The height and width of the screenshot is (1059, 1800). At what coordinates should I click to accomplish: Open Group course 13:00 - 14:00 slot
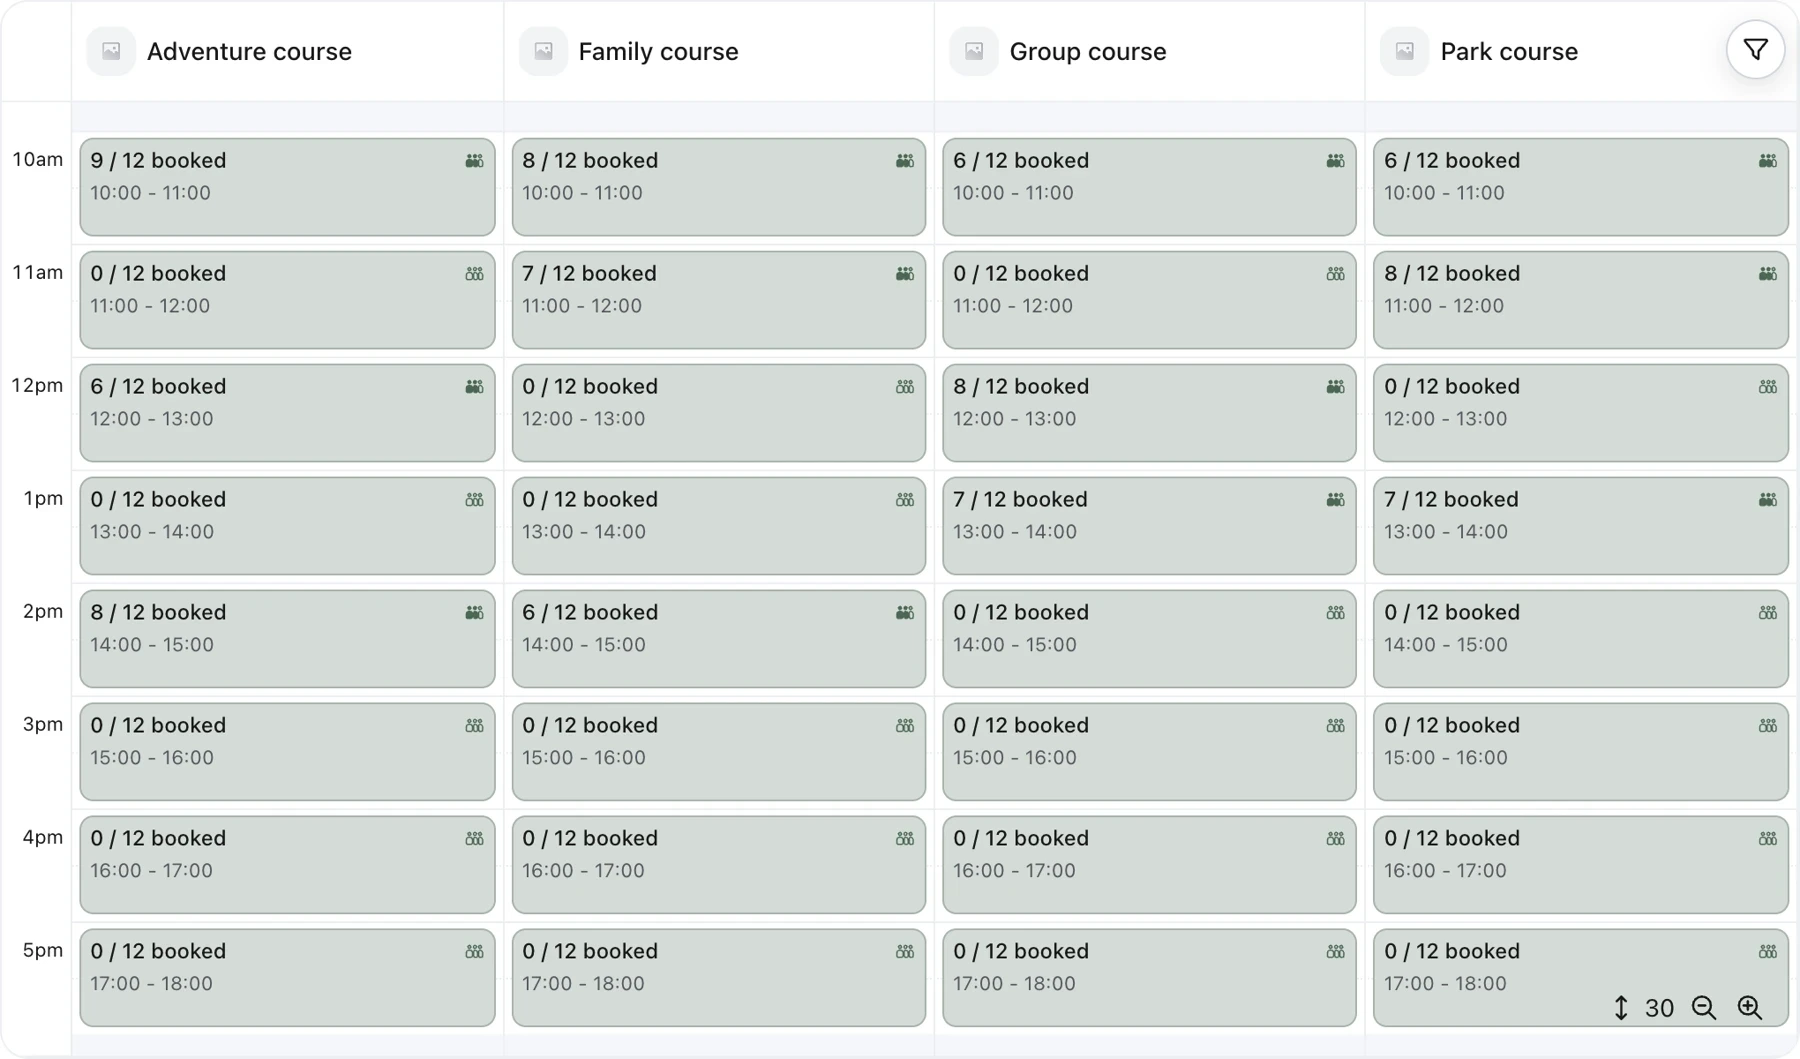coord(1150,526)
